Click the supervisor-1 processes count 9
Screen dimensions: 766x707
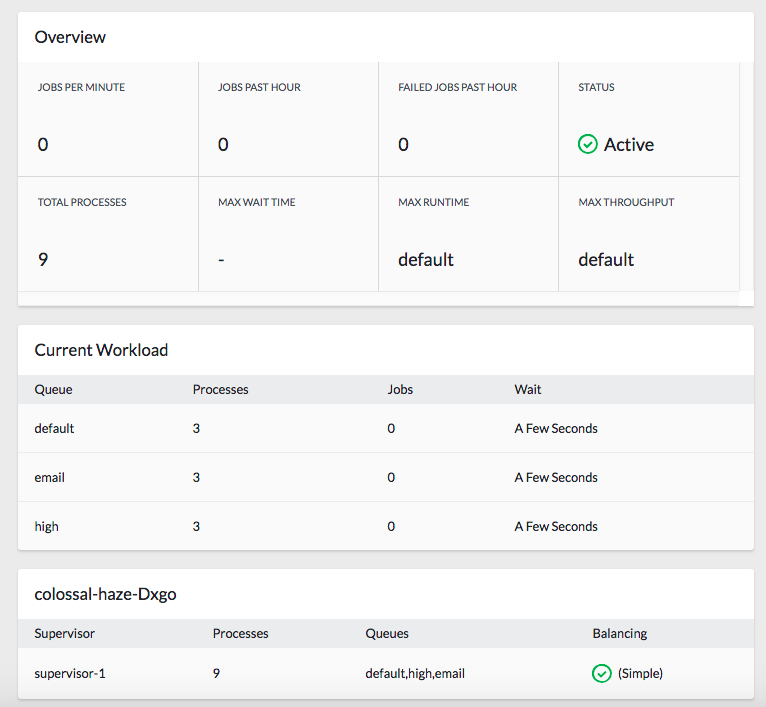[216, 674]
